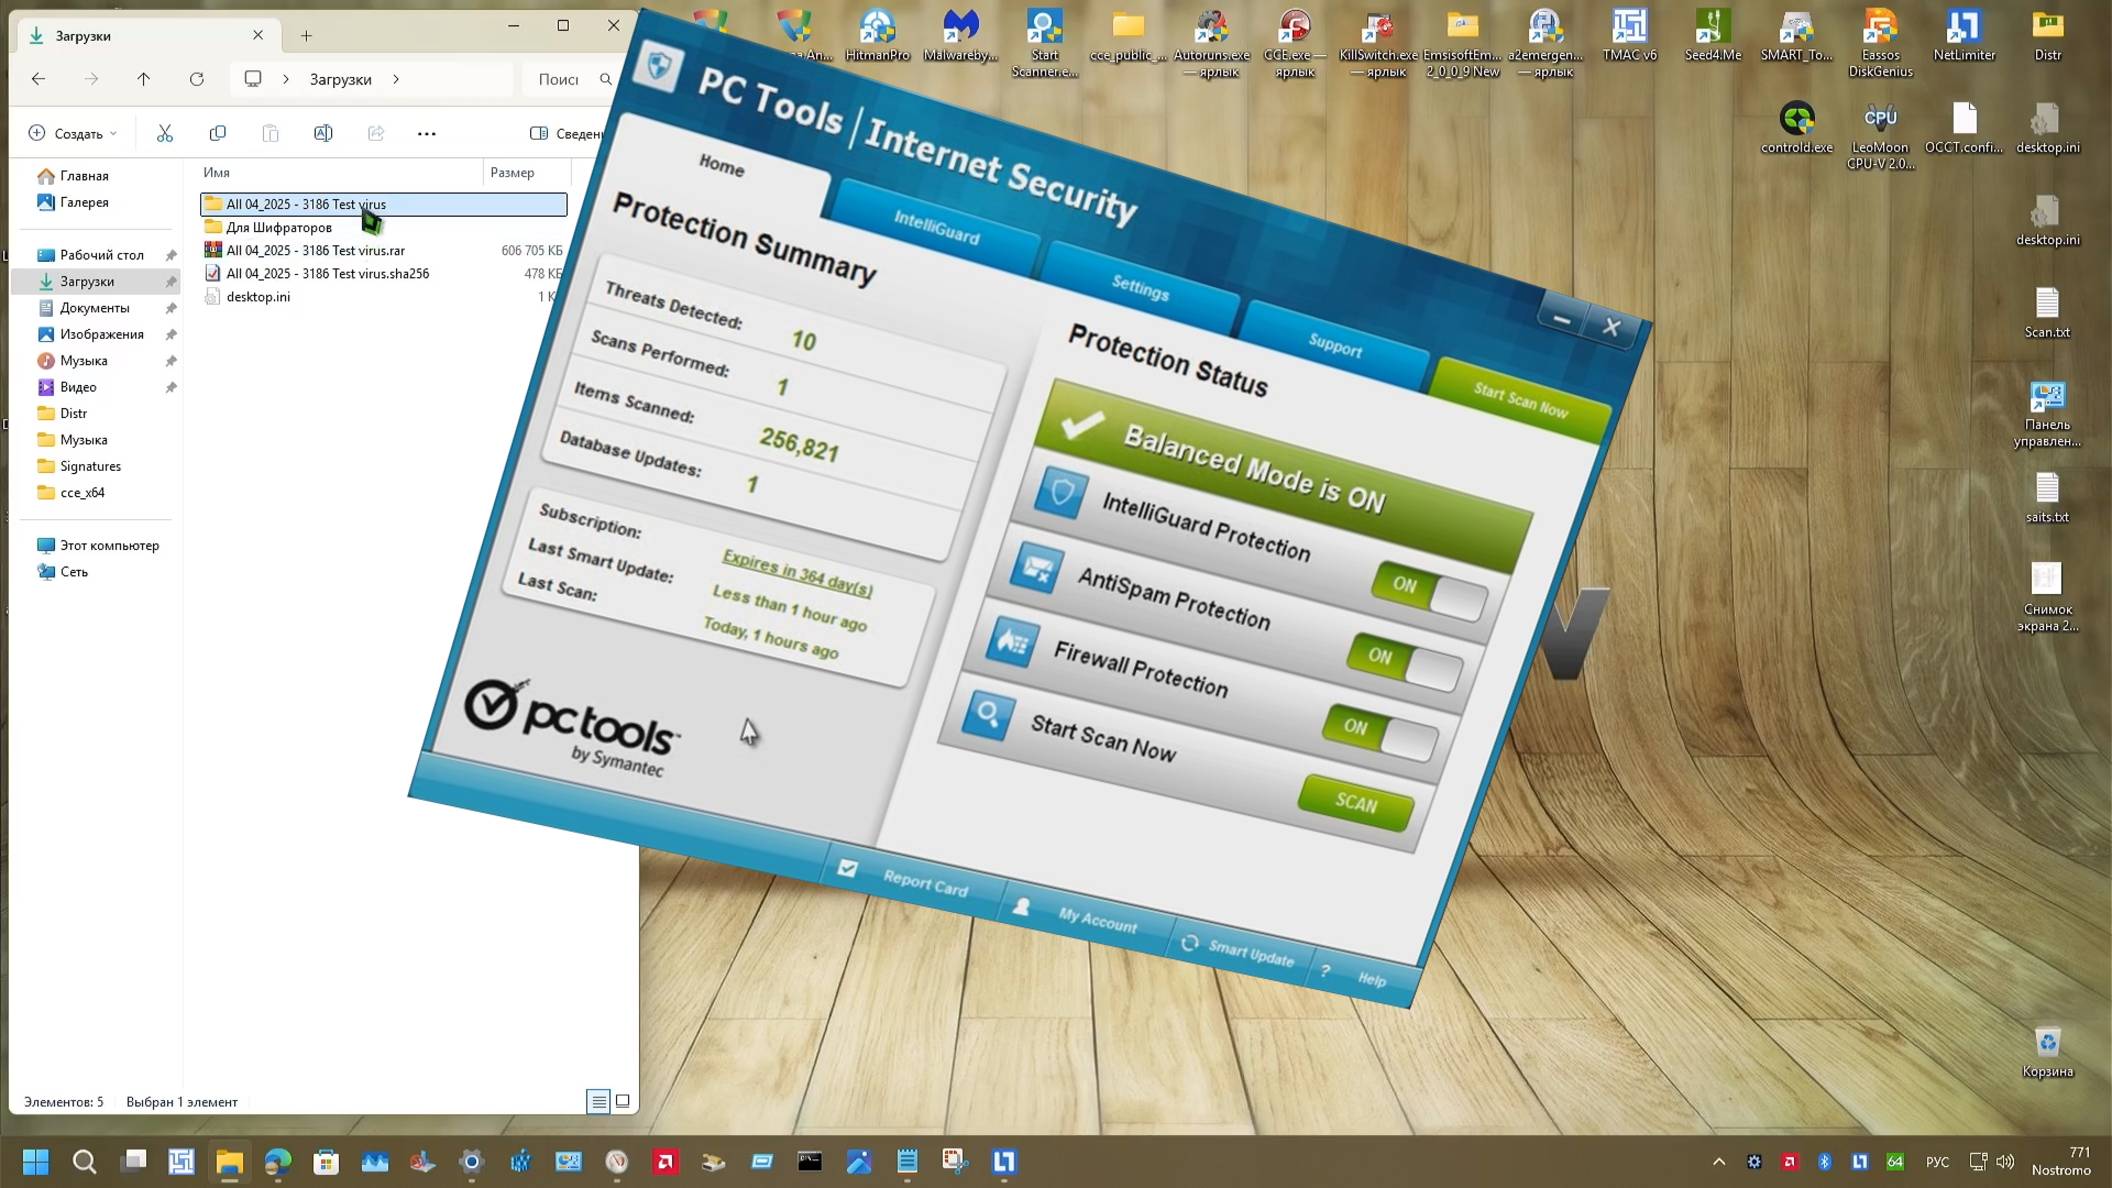Viewport: 2112px width, 1188px height.
Task: Click the Start Scan Now magnifier icon
Action: pyautogui.click(x=987, y=716)
